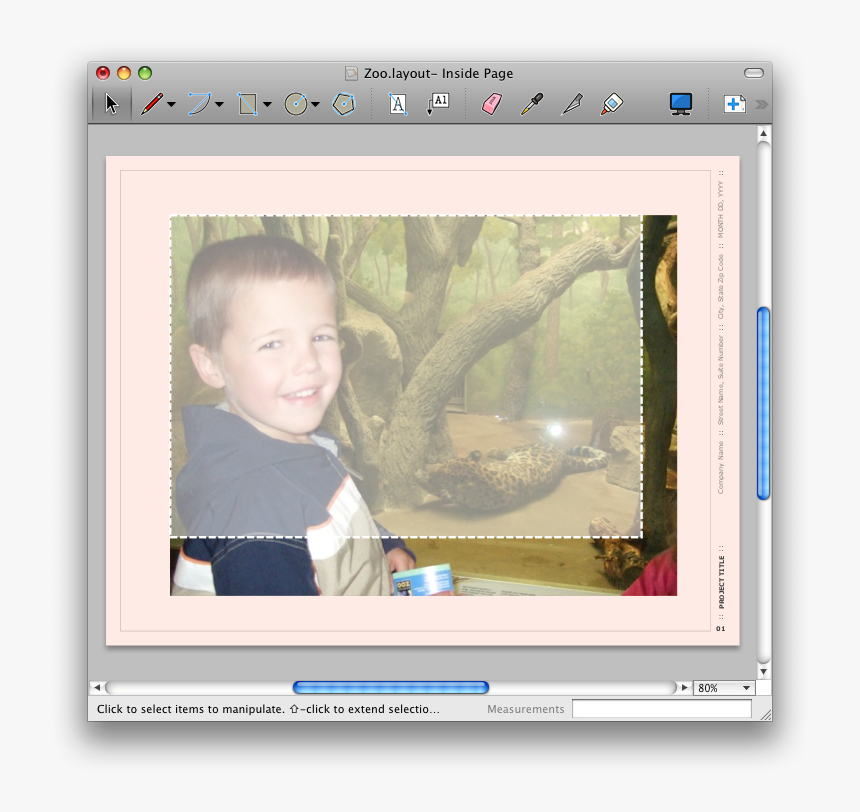Select the pink Eraser tool
The image size is (860, 812).
(x=491, y=104)
